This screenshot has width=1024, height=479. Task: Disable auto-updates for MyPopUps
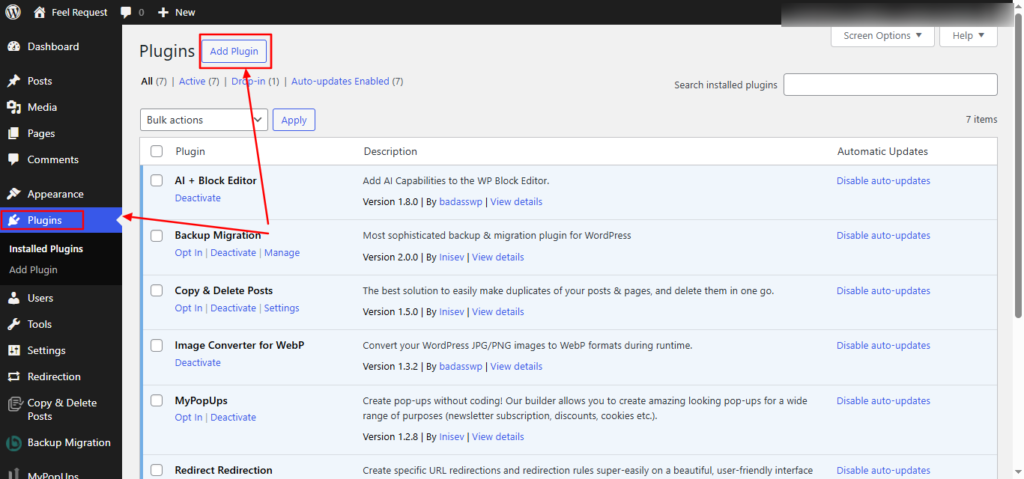(x=884, y=401)
